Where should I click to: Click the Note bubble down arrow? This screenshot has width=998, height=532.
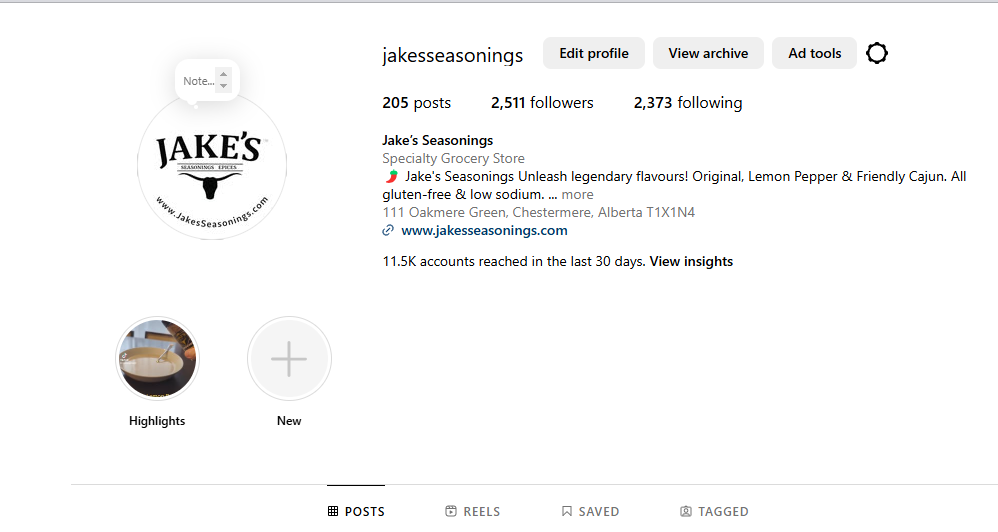pyautogui.click(x=223, y=87)
